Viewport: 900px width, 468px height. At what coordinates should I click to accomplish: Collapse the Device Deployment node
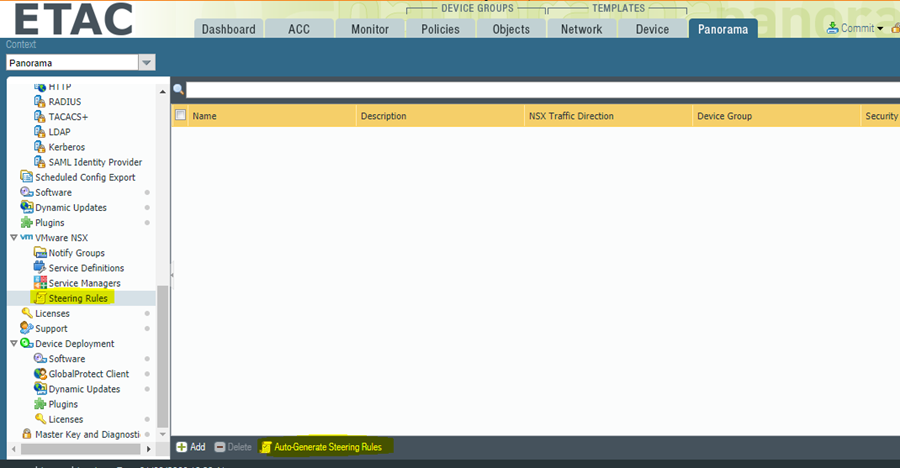click(14, 343)
